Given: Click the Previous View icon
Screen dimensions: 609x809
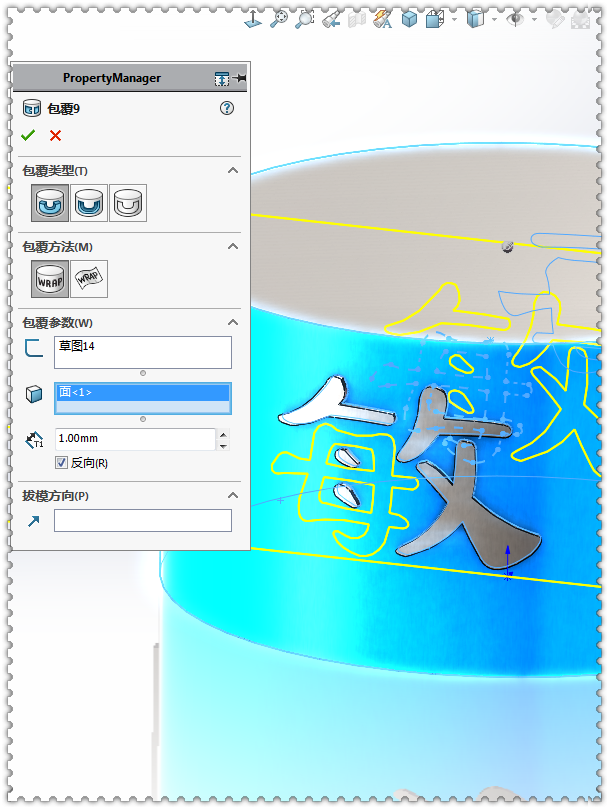Looking at the screenshot, I should point(331,19).
